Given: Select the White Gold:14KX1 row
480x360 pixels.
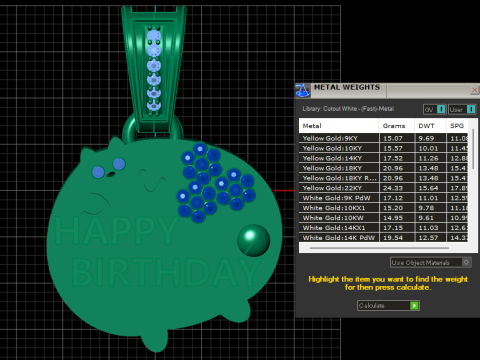Looking at the screenshot, I should (384, 228).
